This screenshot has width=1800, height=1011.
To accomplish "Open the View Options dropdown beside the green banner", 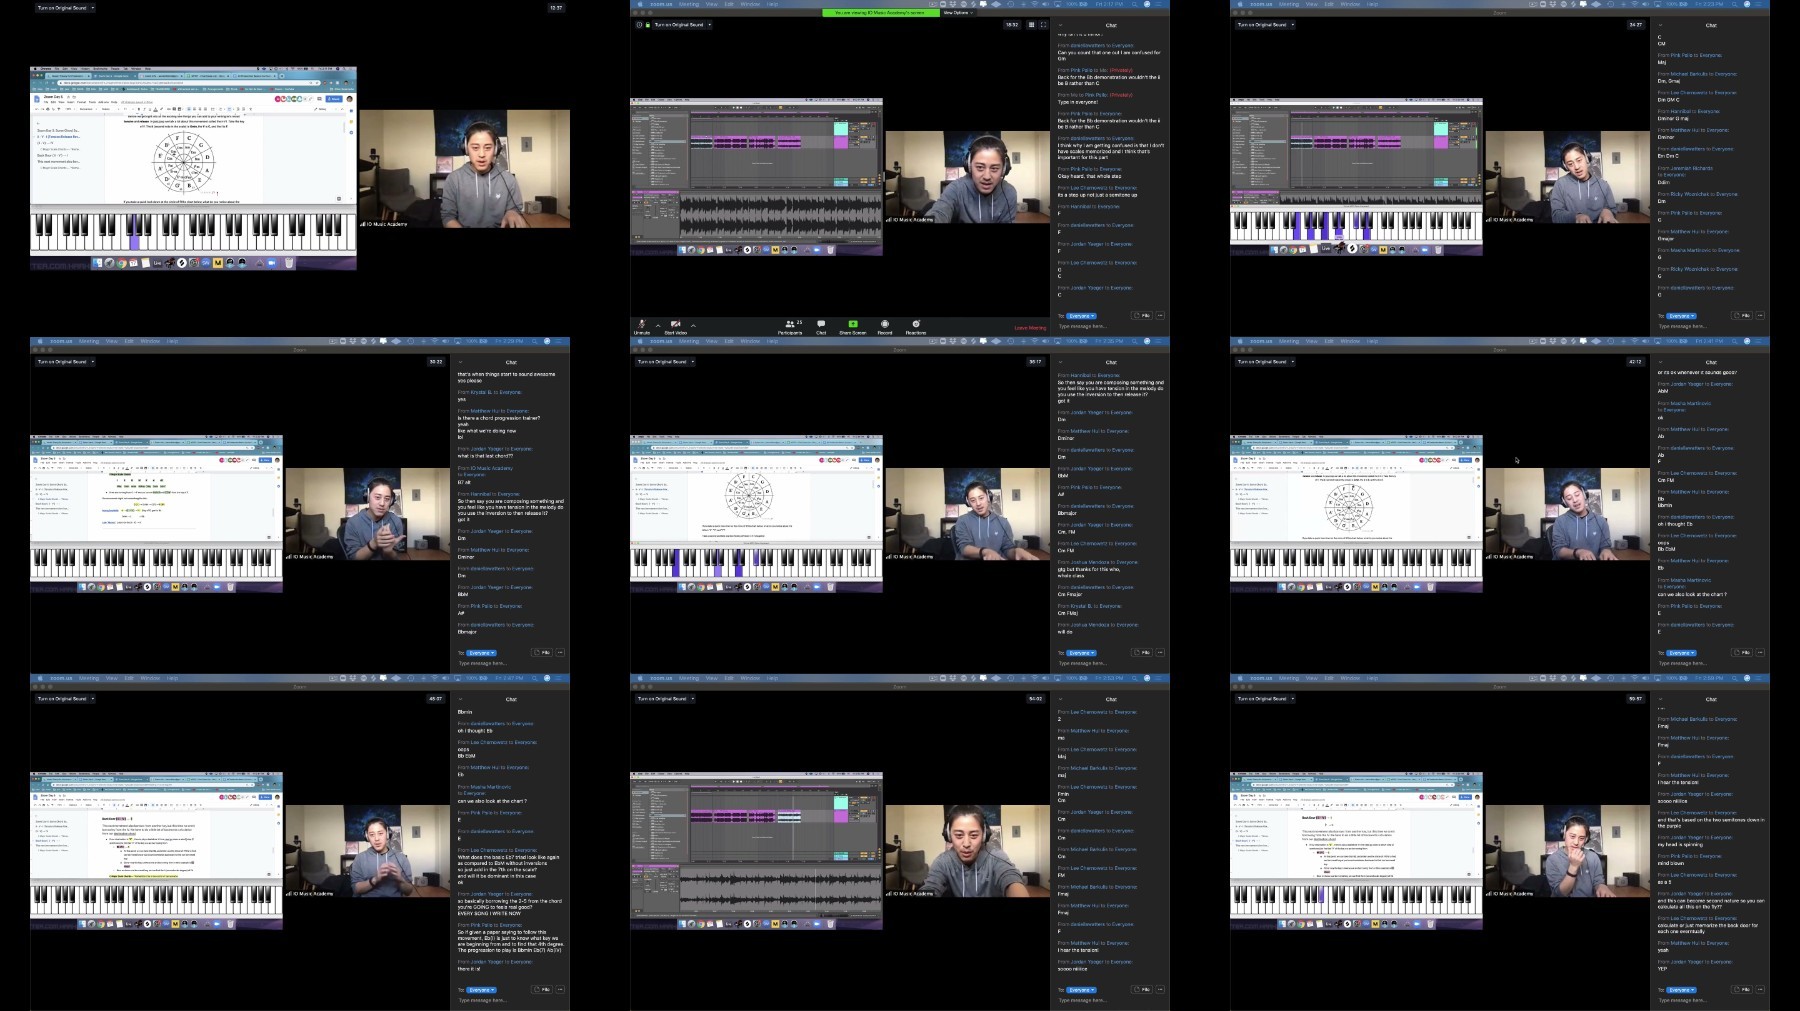I will [957, 13].
